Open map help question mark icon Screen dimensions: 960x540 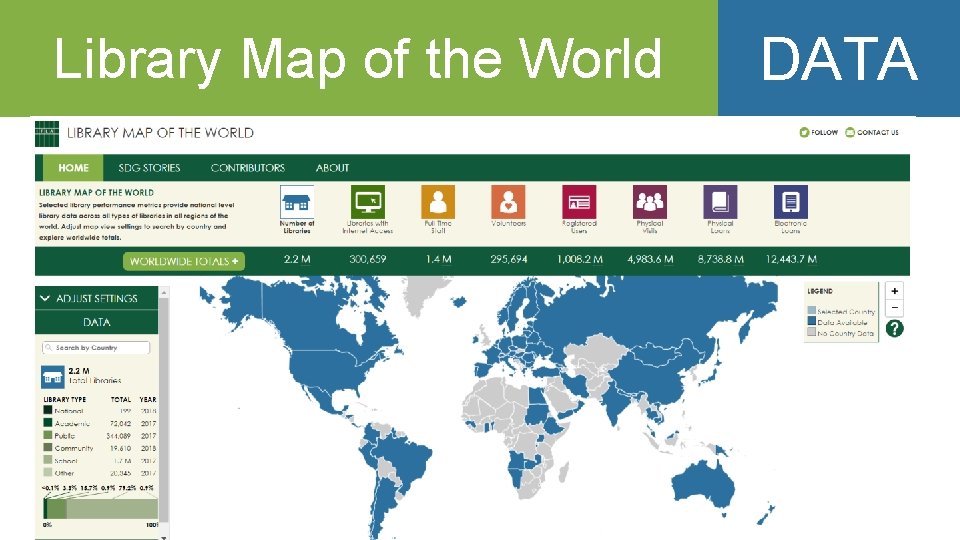pos(894,329)
